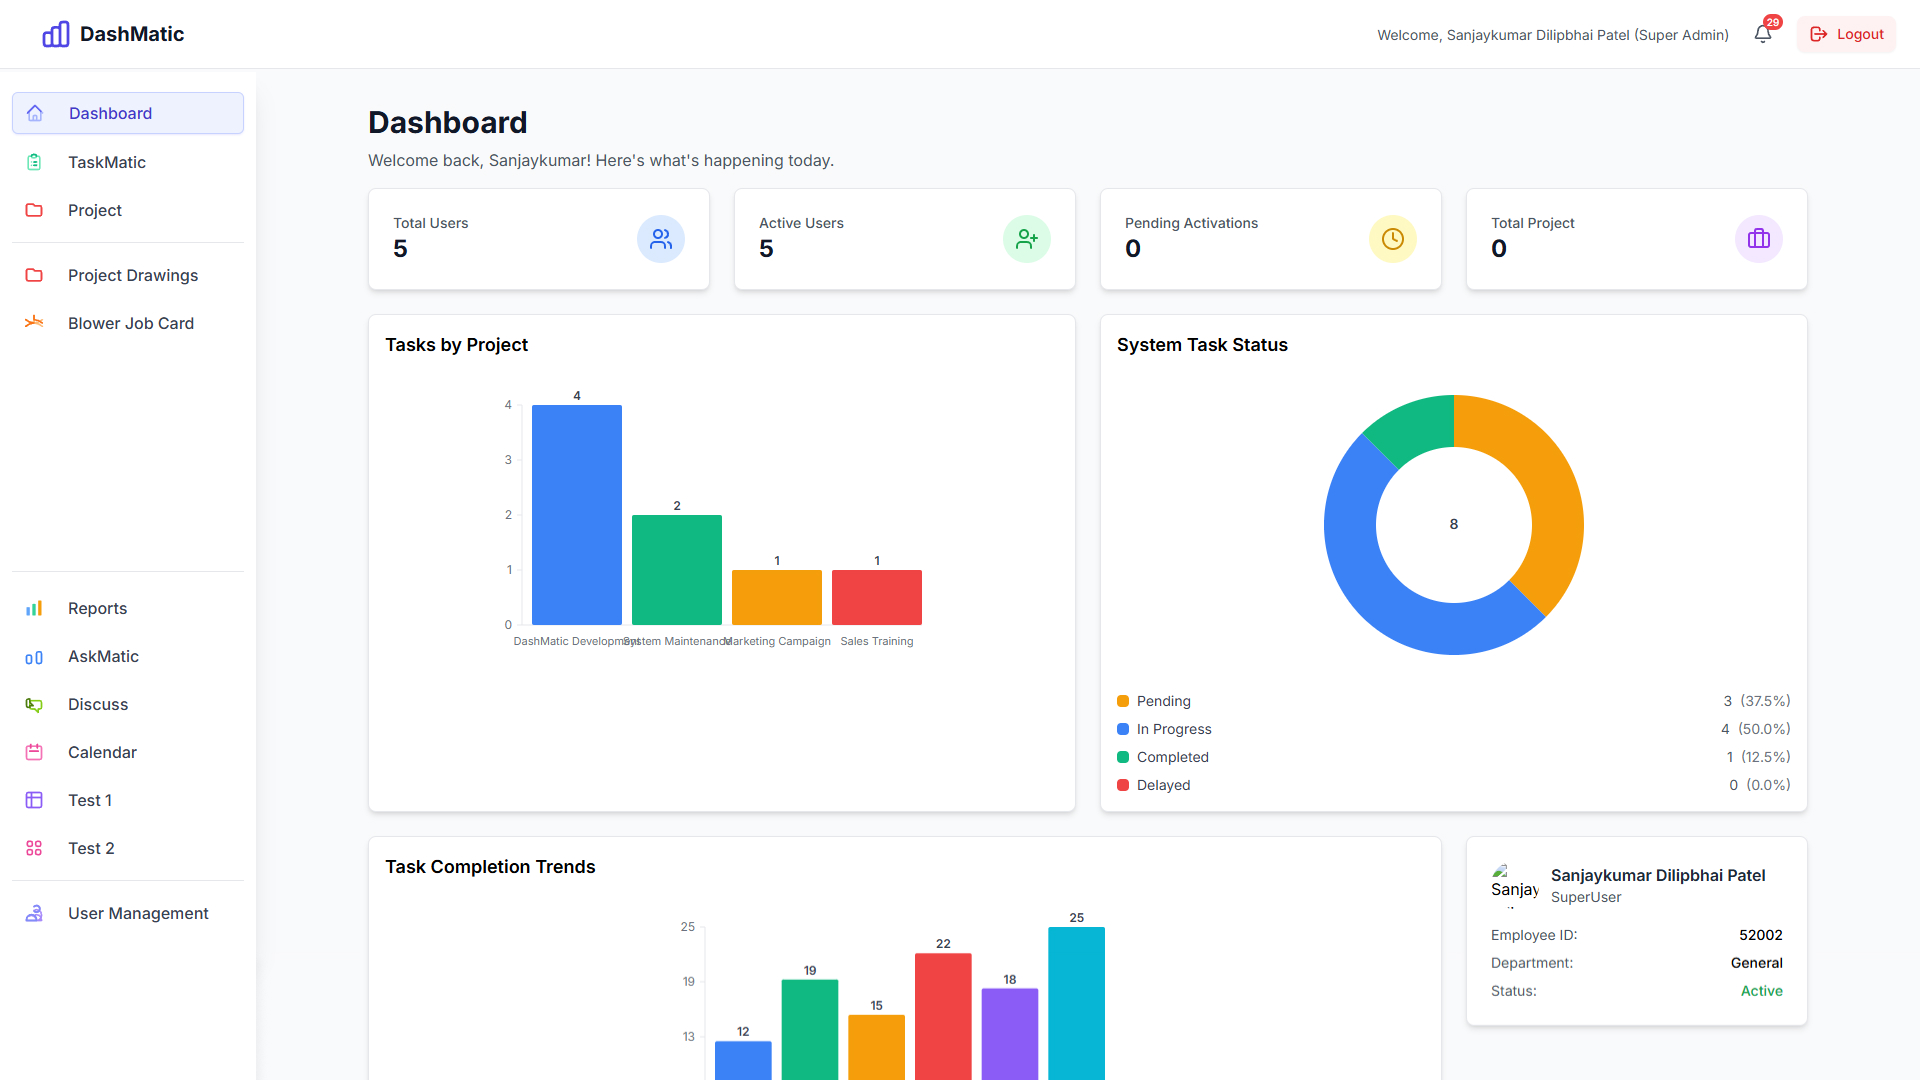Click the User Management icon
1920x1080 pixels.
[x=35, y=913]
